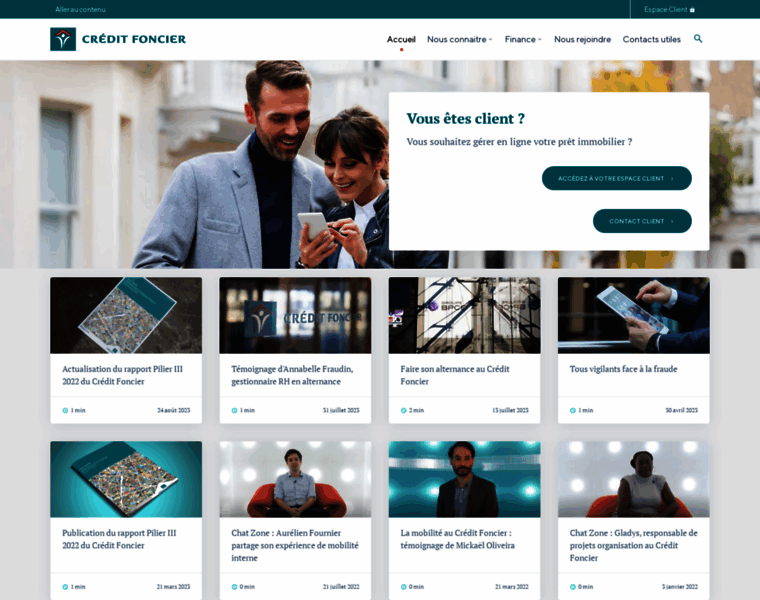Open the search magnifier icon

click(698, 39)
